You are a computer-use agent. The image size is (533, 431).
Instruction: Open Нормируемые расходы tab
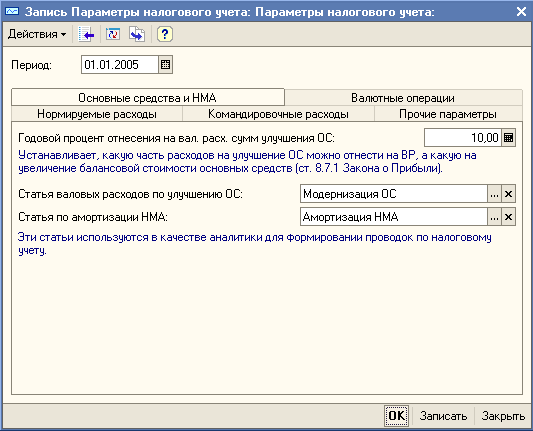coord(97,114)
